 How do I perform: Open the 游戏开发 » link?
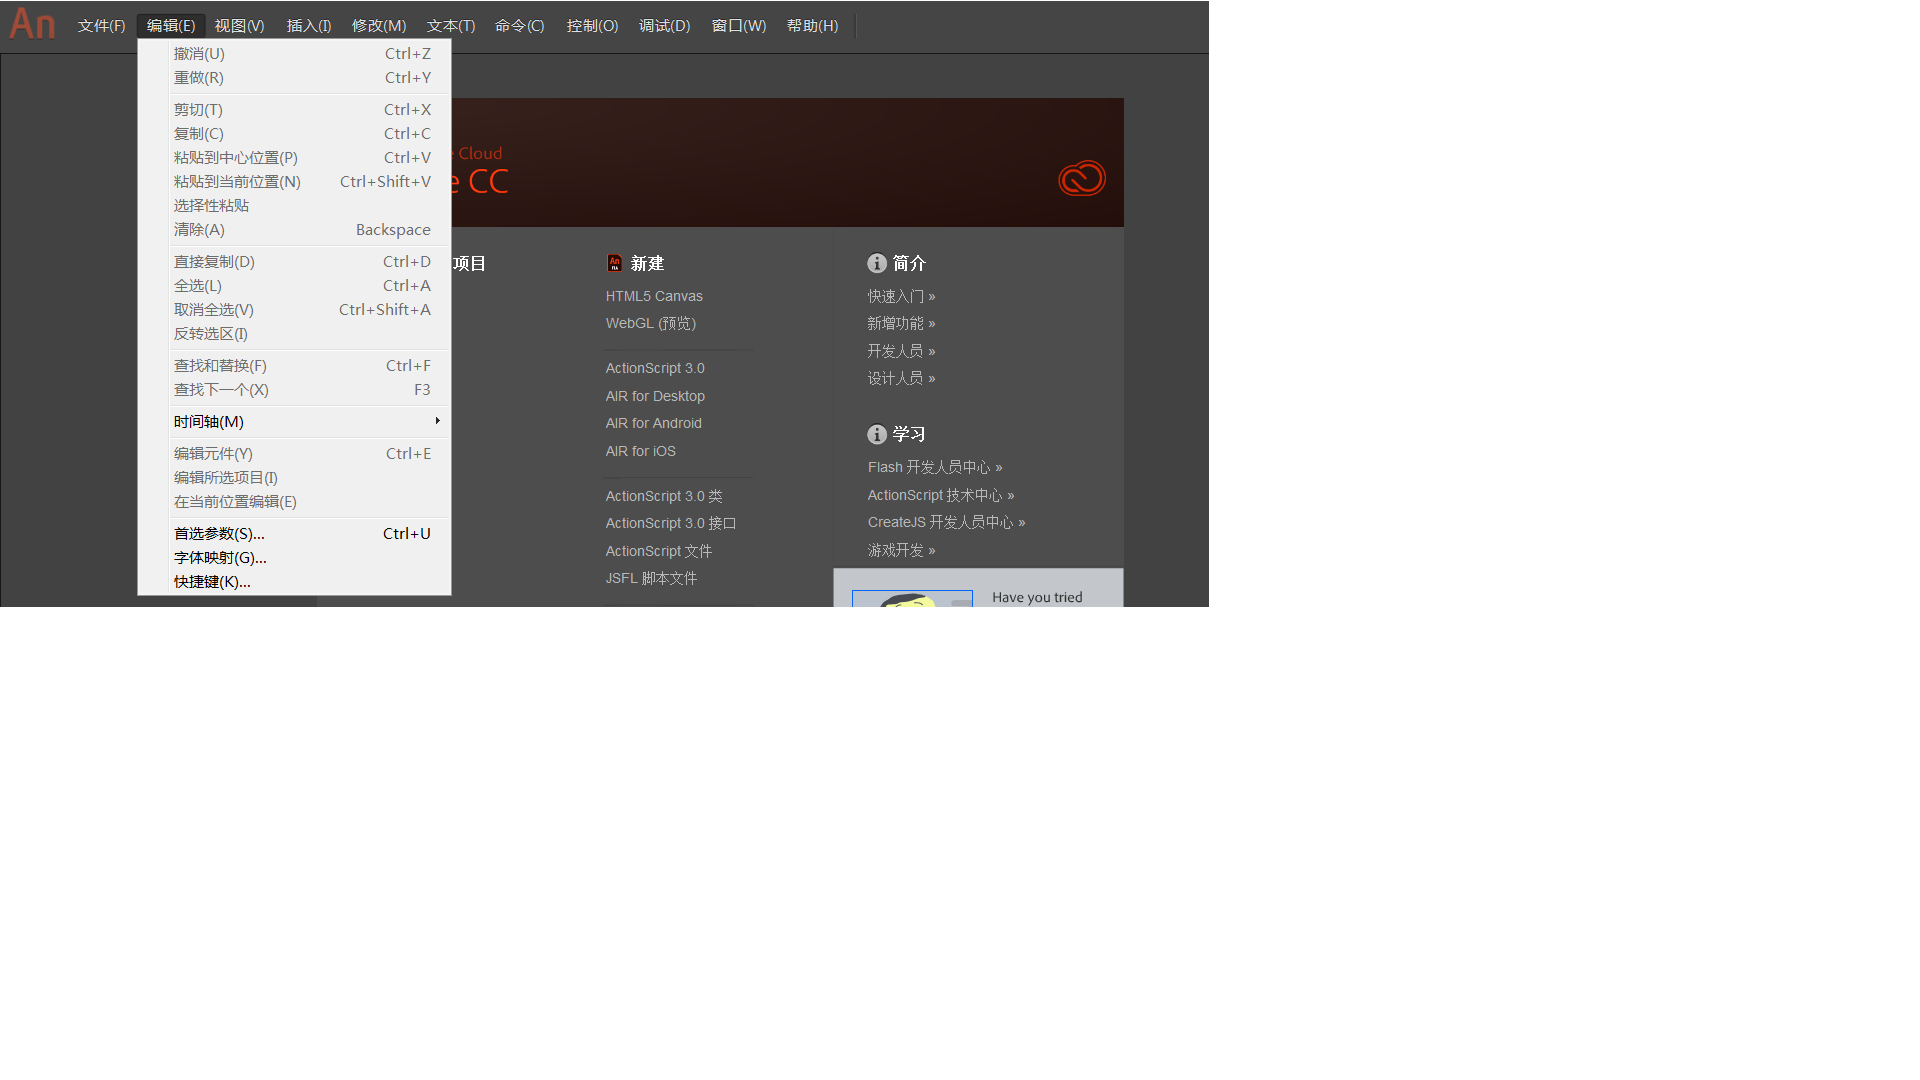[x=902, y=550]
